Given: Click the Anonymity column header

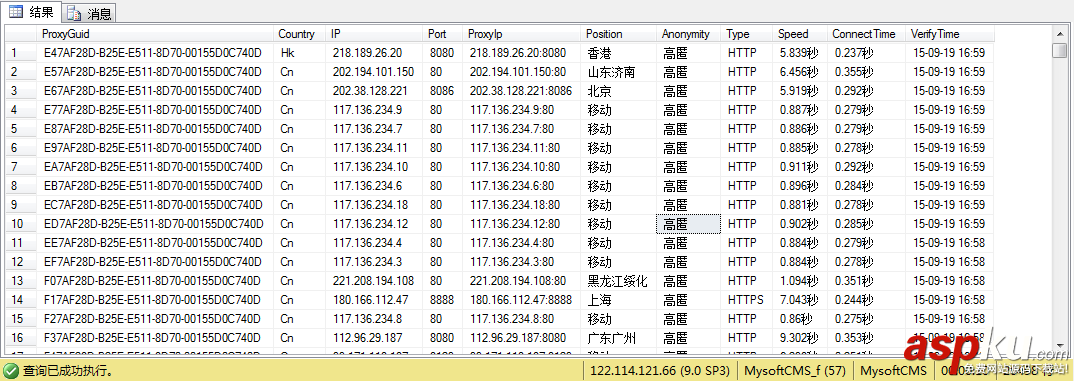Looking at the screenshot, I should tap(689, 34).
